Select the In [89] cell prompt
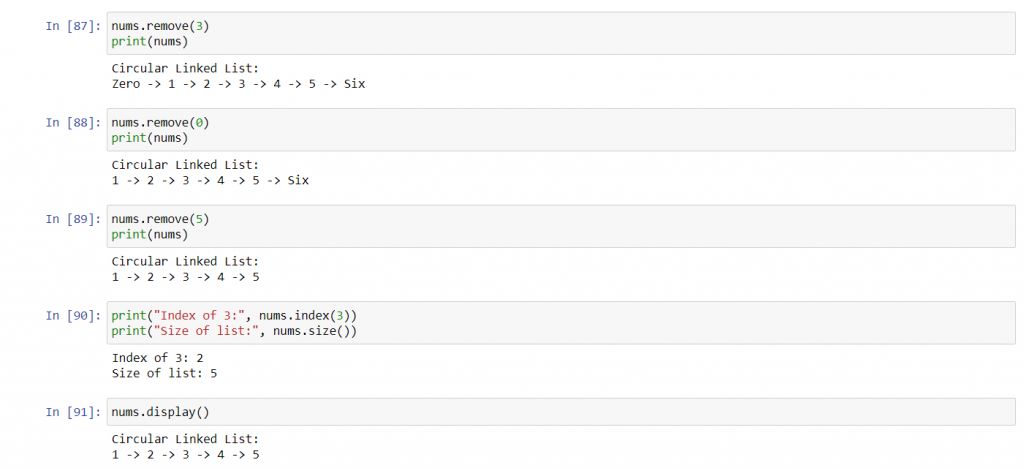Image resolution: width=1024 pixels, height=468 pixels. point(73,219)
